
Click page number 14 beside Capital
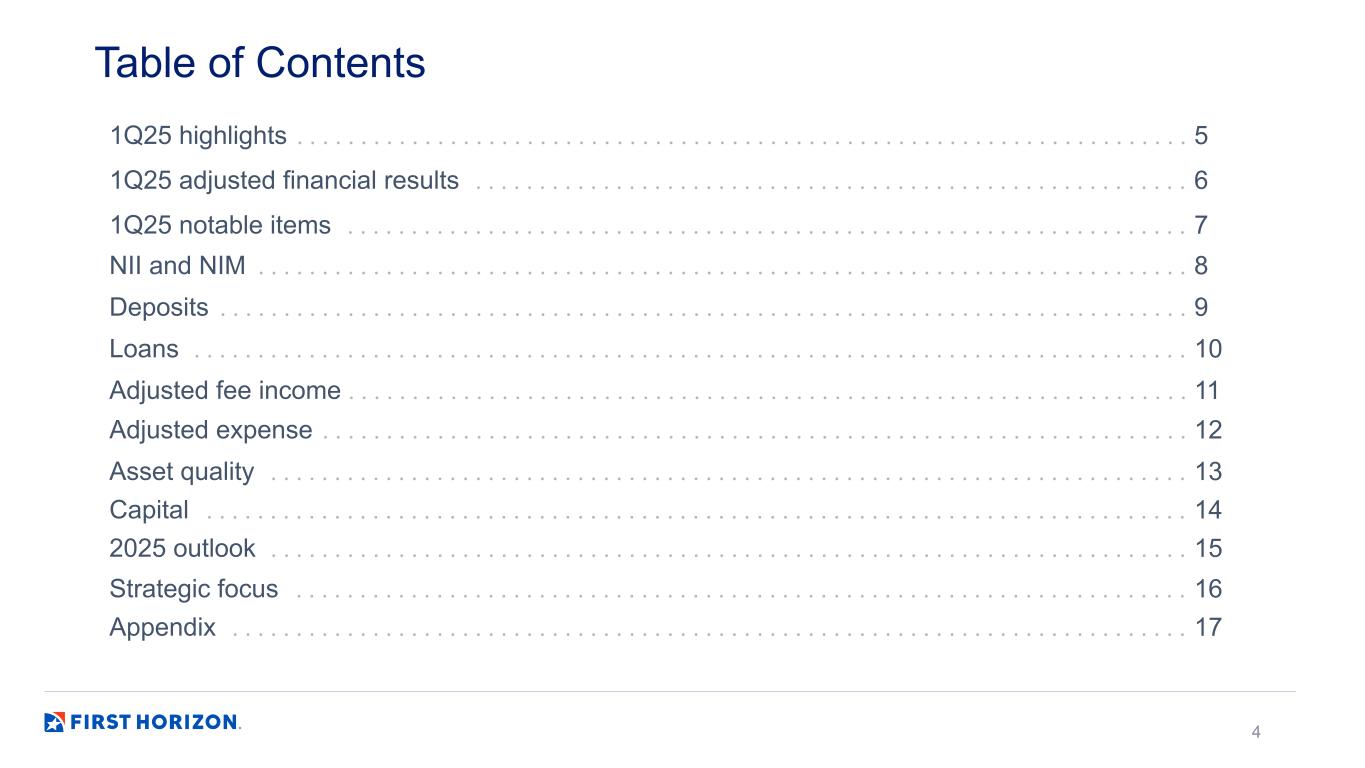click(x=1208, y=510)
